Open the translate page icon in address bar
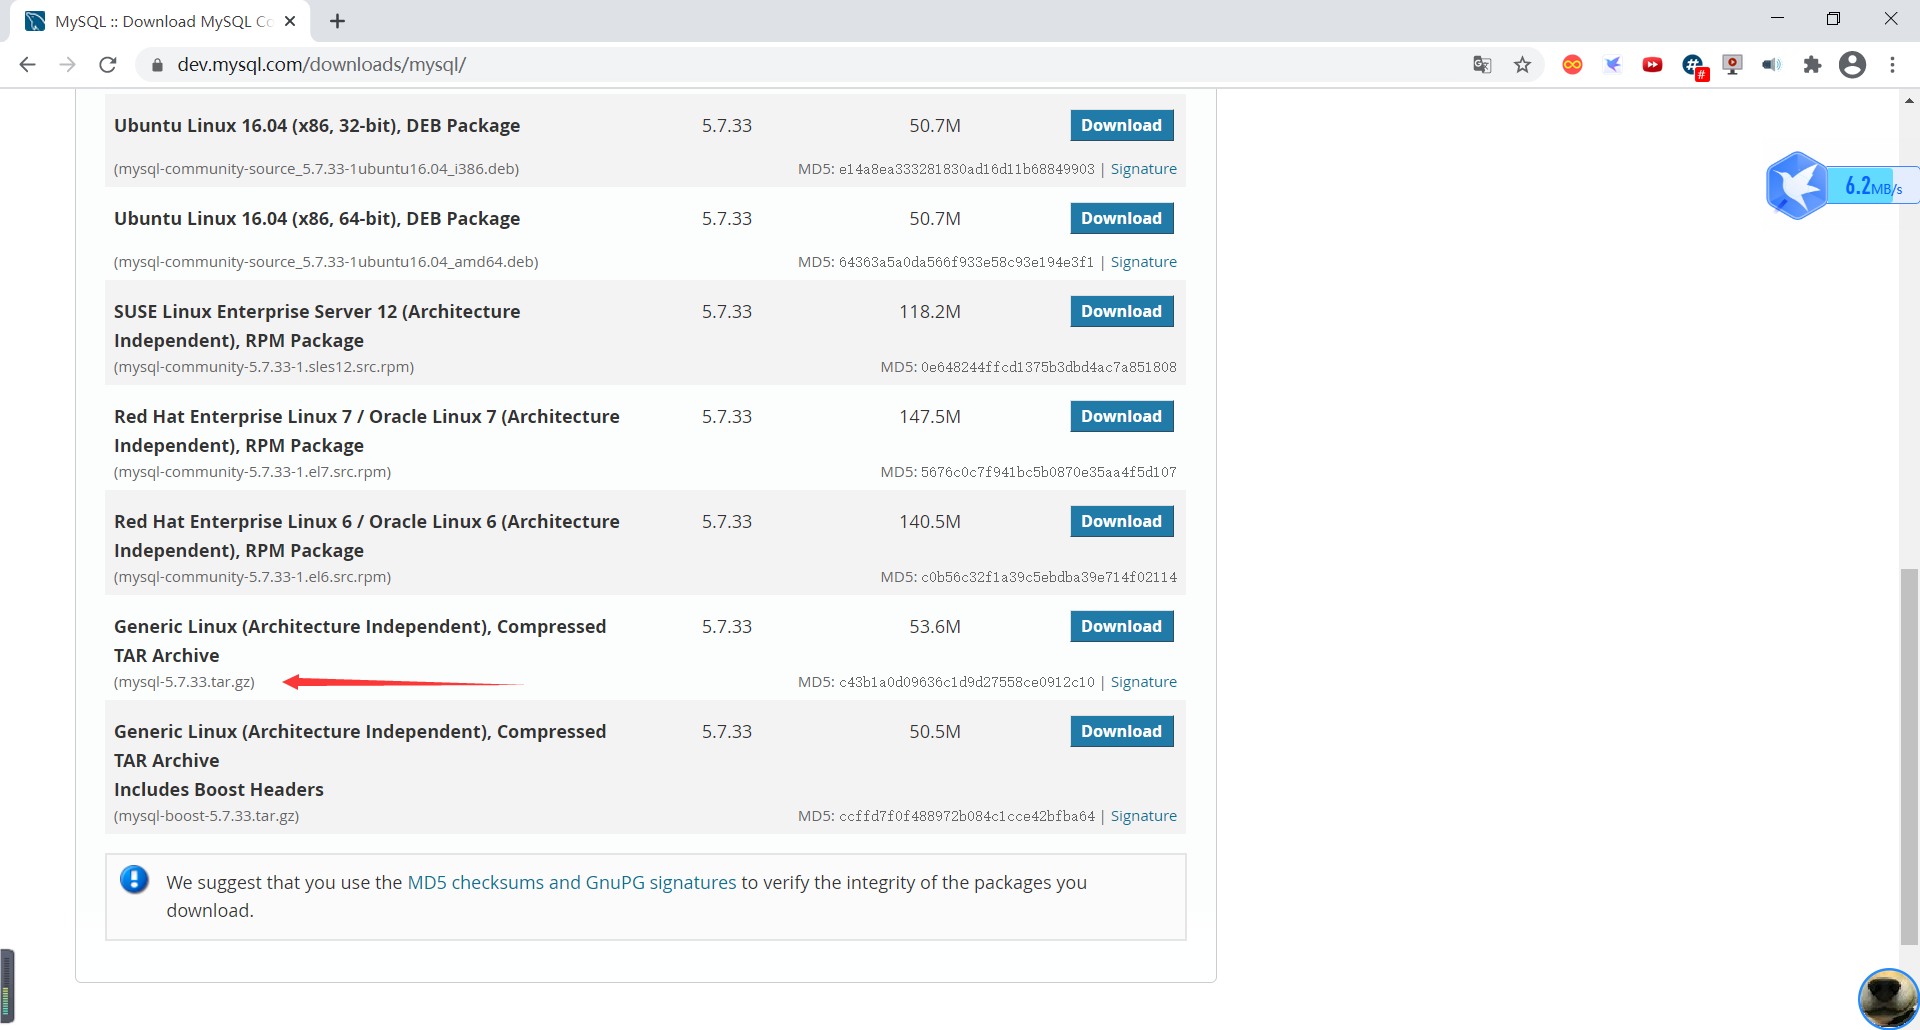 tap(1482, 65)
